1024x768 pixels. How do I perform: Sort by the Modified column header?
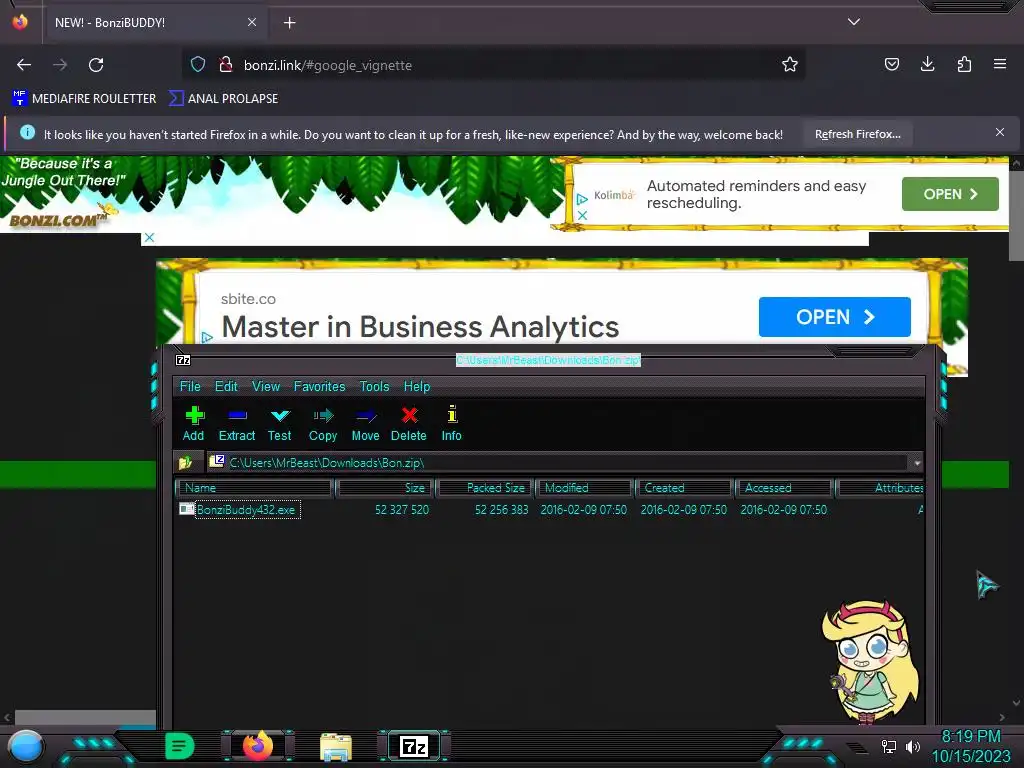tap(585, 488)
